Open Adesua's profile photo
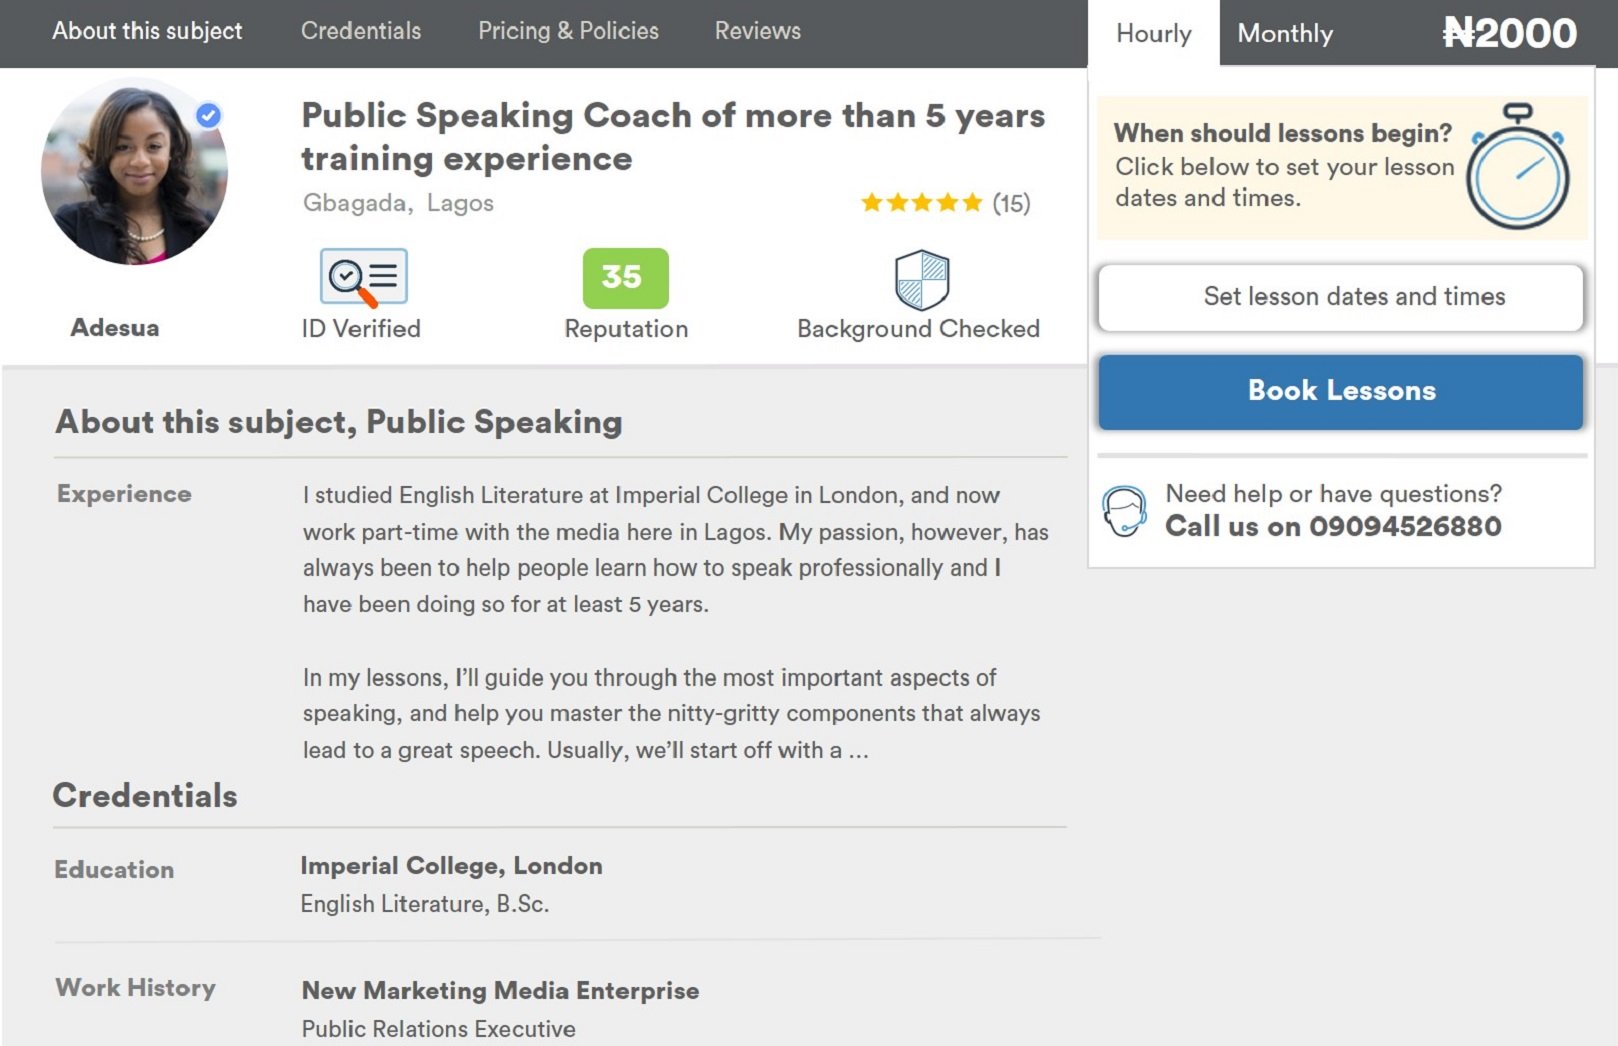Screen dimensions: 1618x1046 134,172
